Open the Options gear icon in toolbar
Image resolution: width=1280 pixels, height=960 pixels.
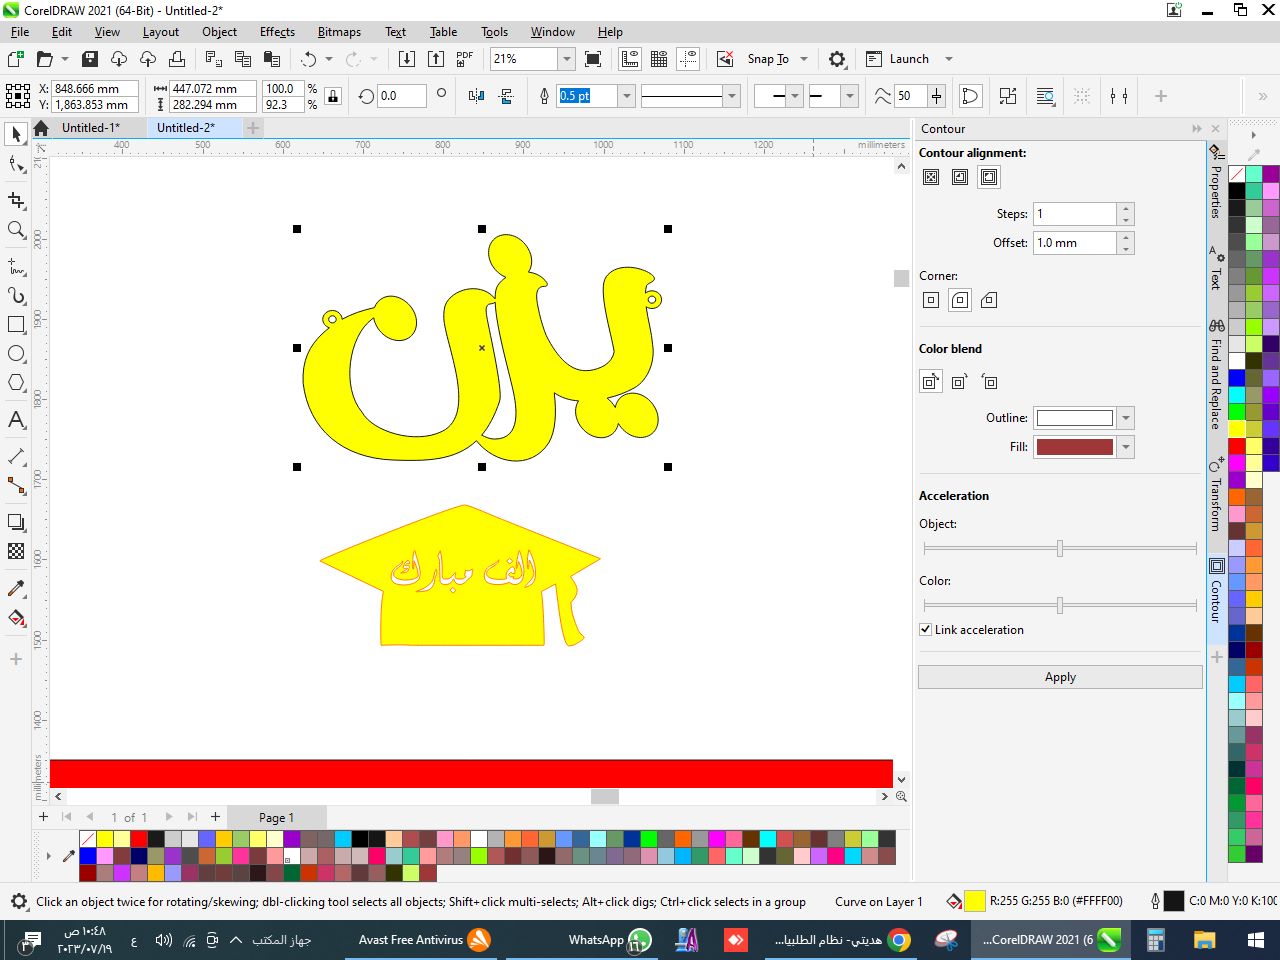pos(837,59)
